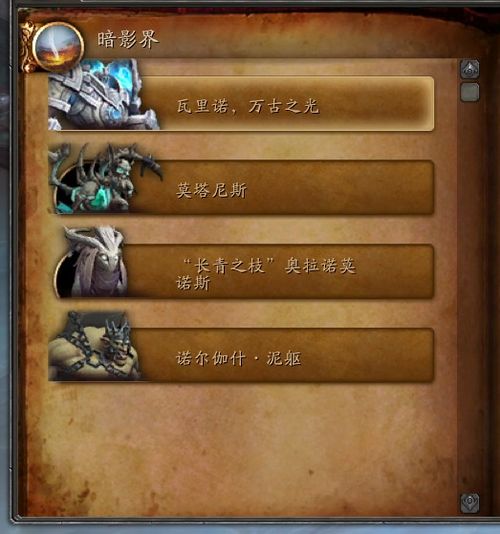Open 诺尔伽什·泥躯 boss entry

click(x=241, y=355)
